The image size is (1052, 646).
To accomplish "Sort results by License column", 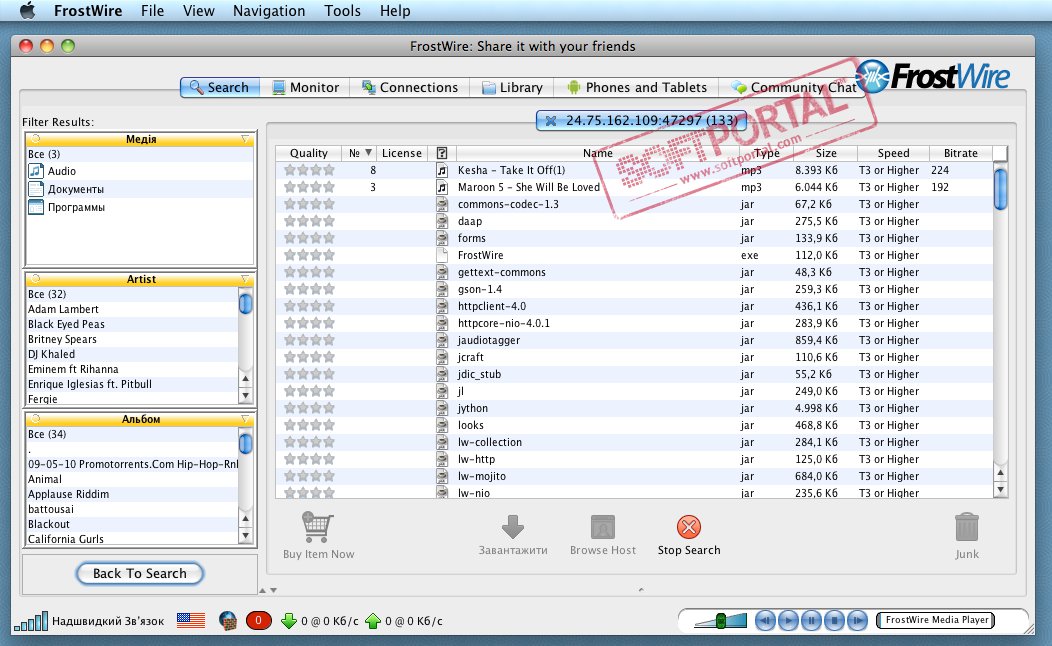I will [402, 153].
